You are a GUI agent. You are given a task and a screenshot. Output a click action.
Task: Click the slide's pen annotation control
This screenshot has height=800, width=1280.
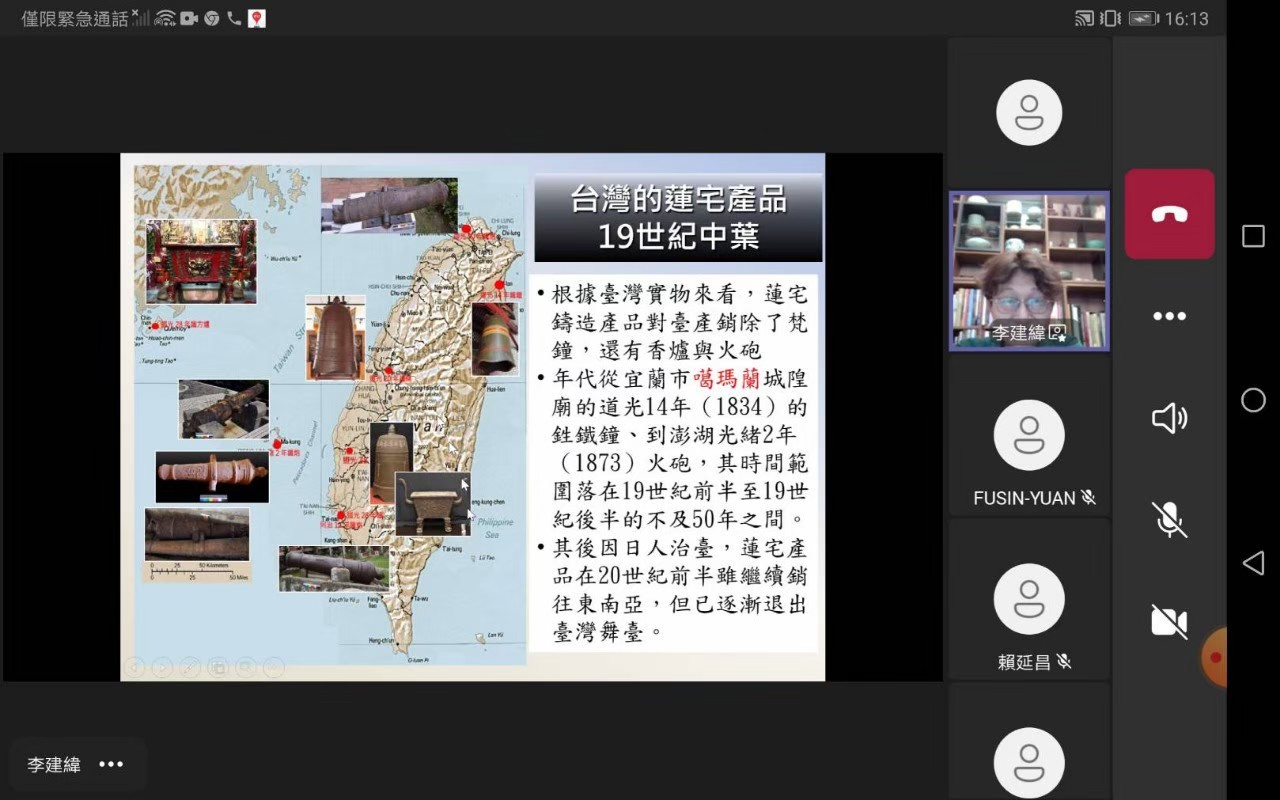point(190,667)
